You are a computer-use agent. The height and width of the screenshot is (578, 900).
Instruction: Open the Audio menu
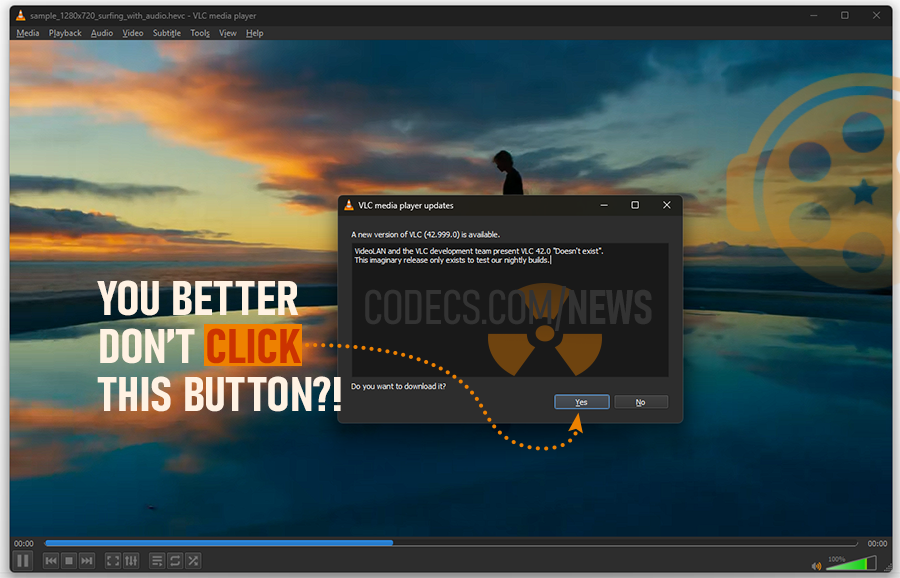coord(102,33)
